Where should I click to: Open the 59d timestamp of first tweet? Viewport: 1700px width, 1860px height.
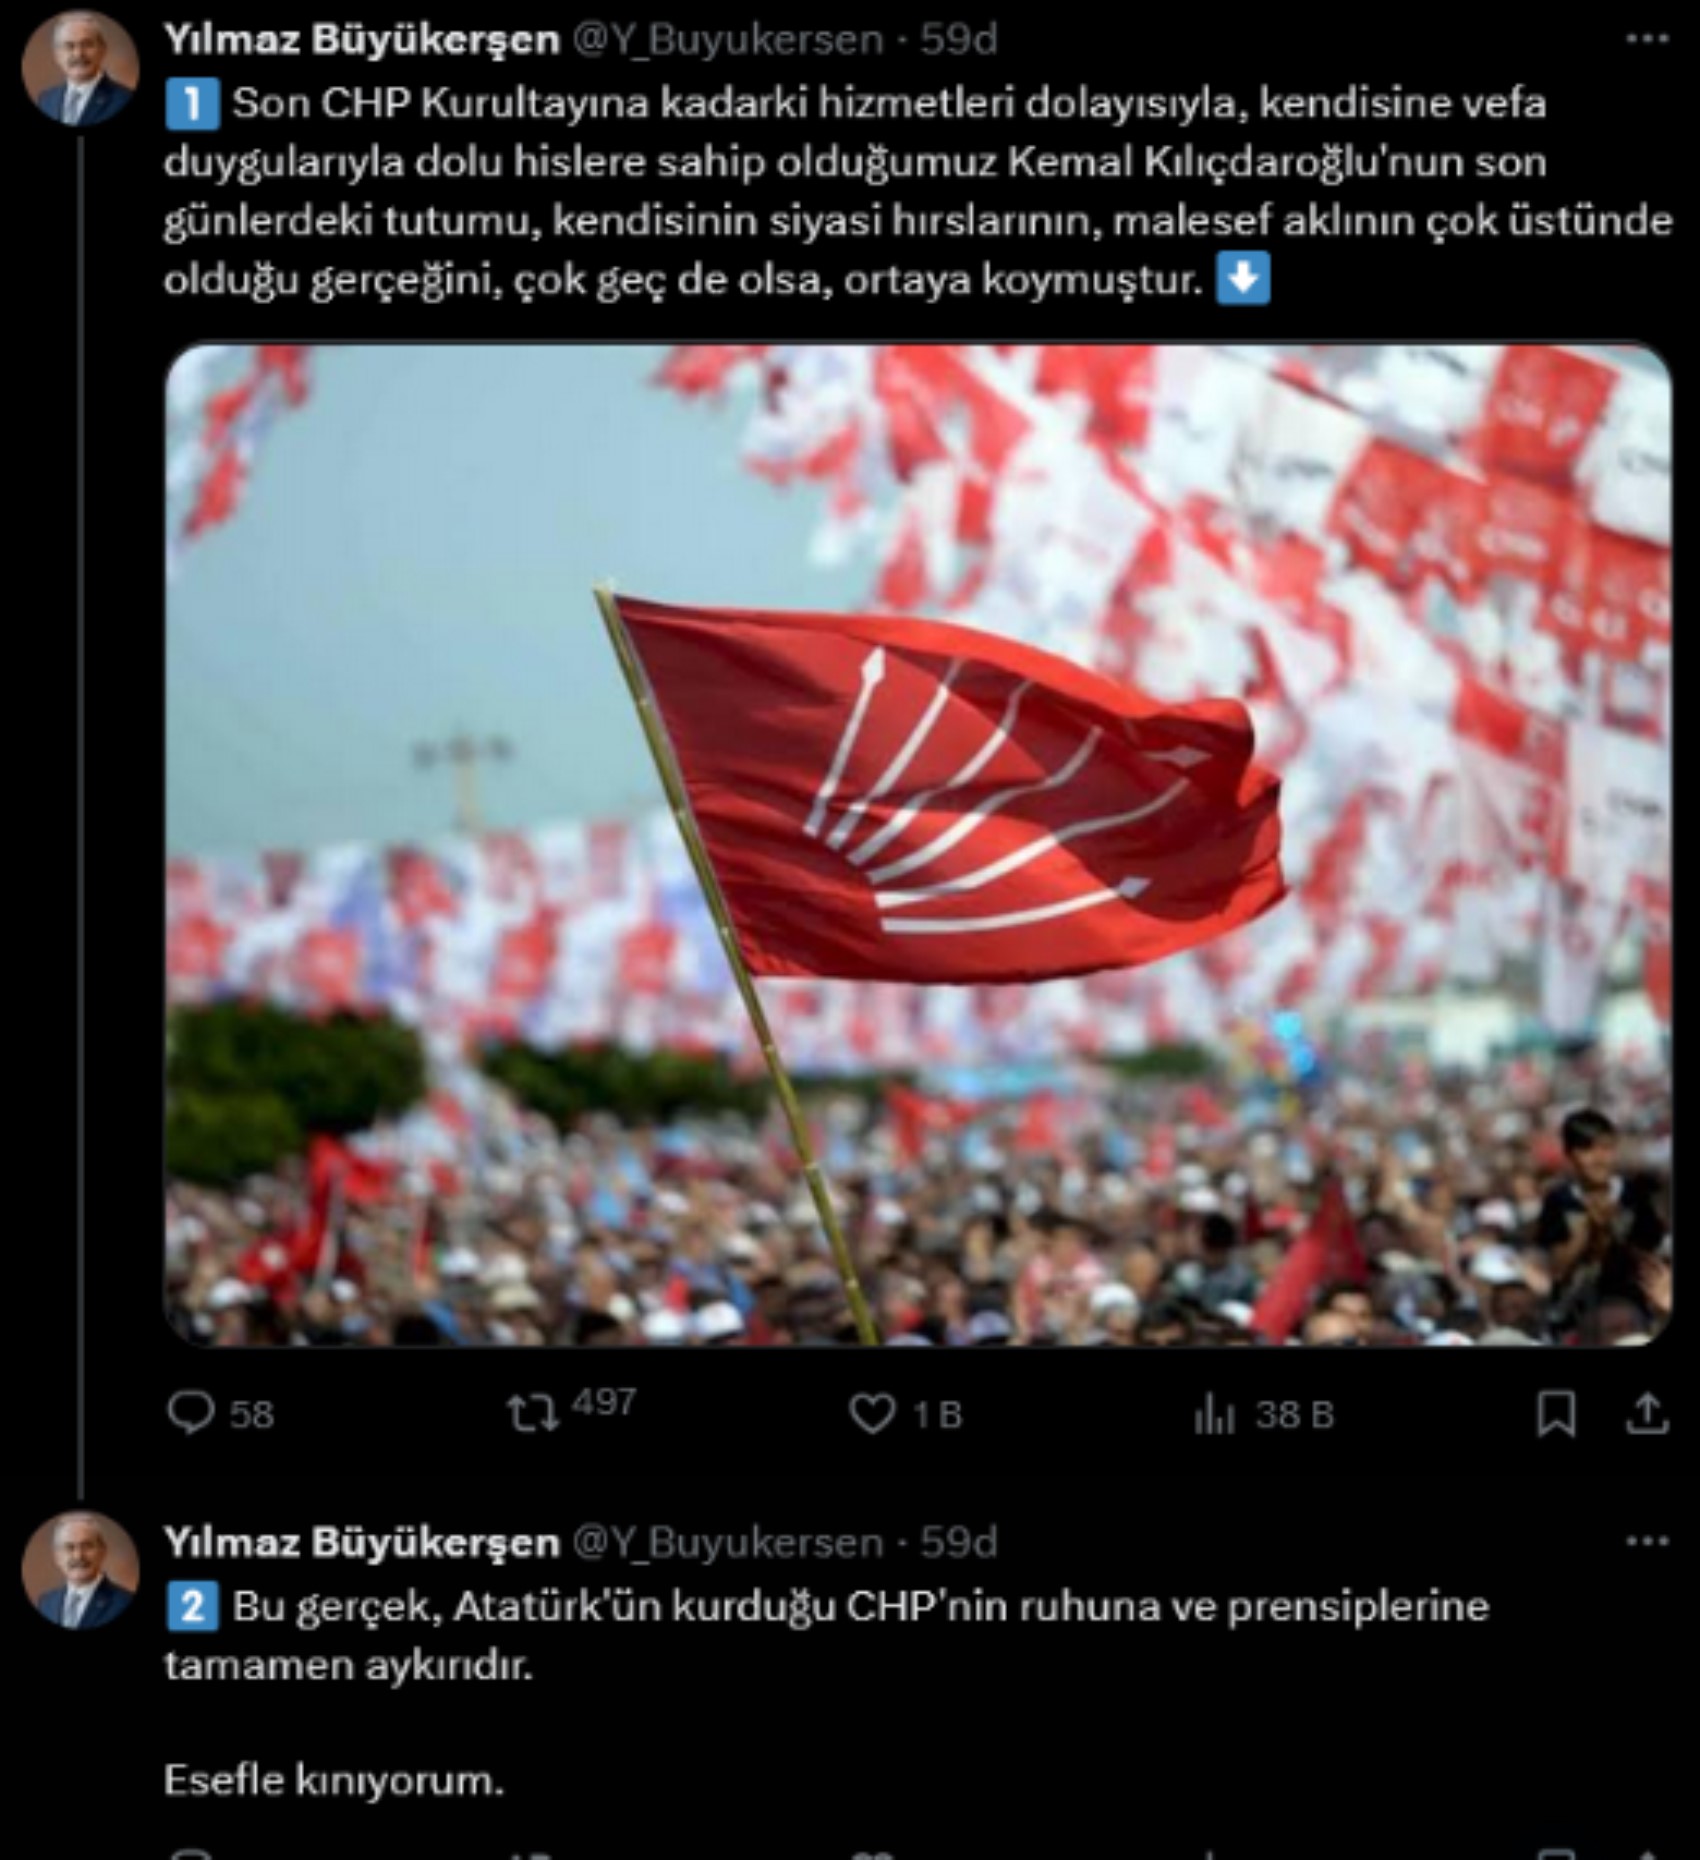coord(958,39)
